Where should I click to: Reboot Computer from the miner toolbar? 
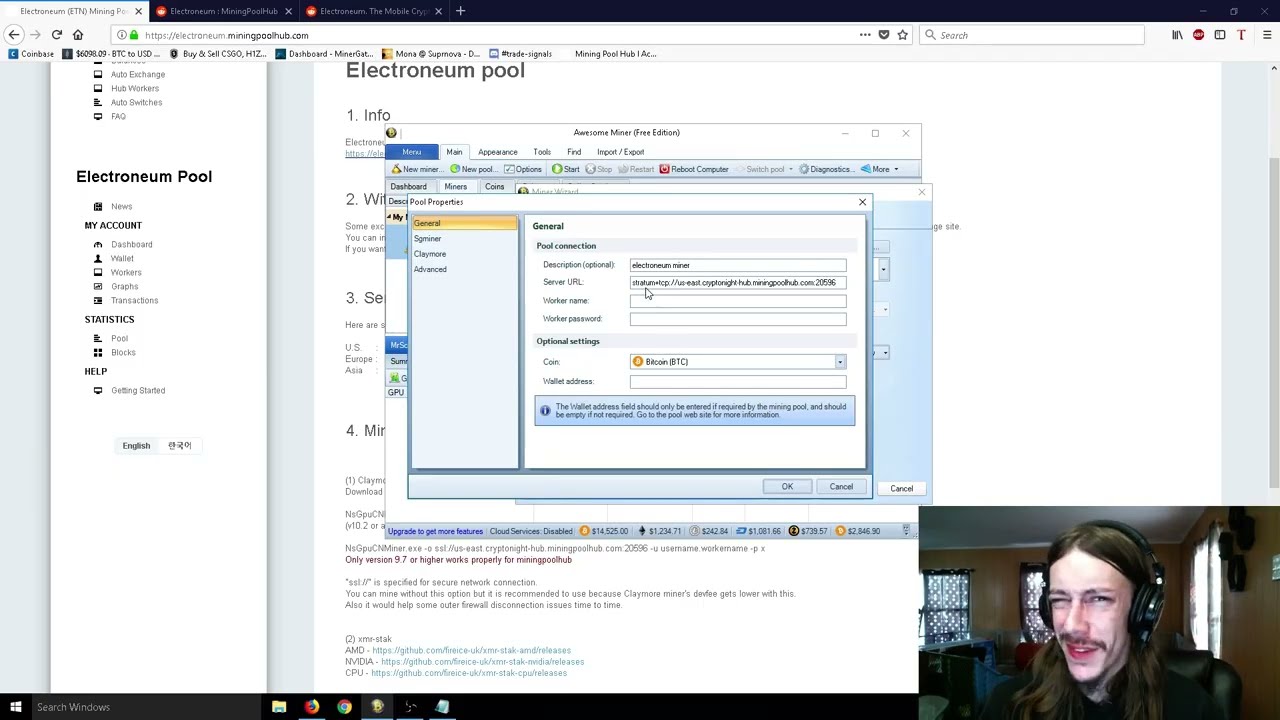pyautogui.click(x=694, y=169)
